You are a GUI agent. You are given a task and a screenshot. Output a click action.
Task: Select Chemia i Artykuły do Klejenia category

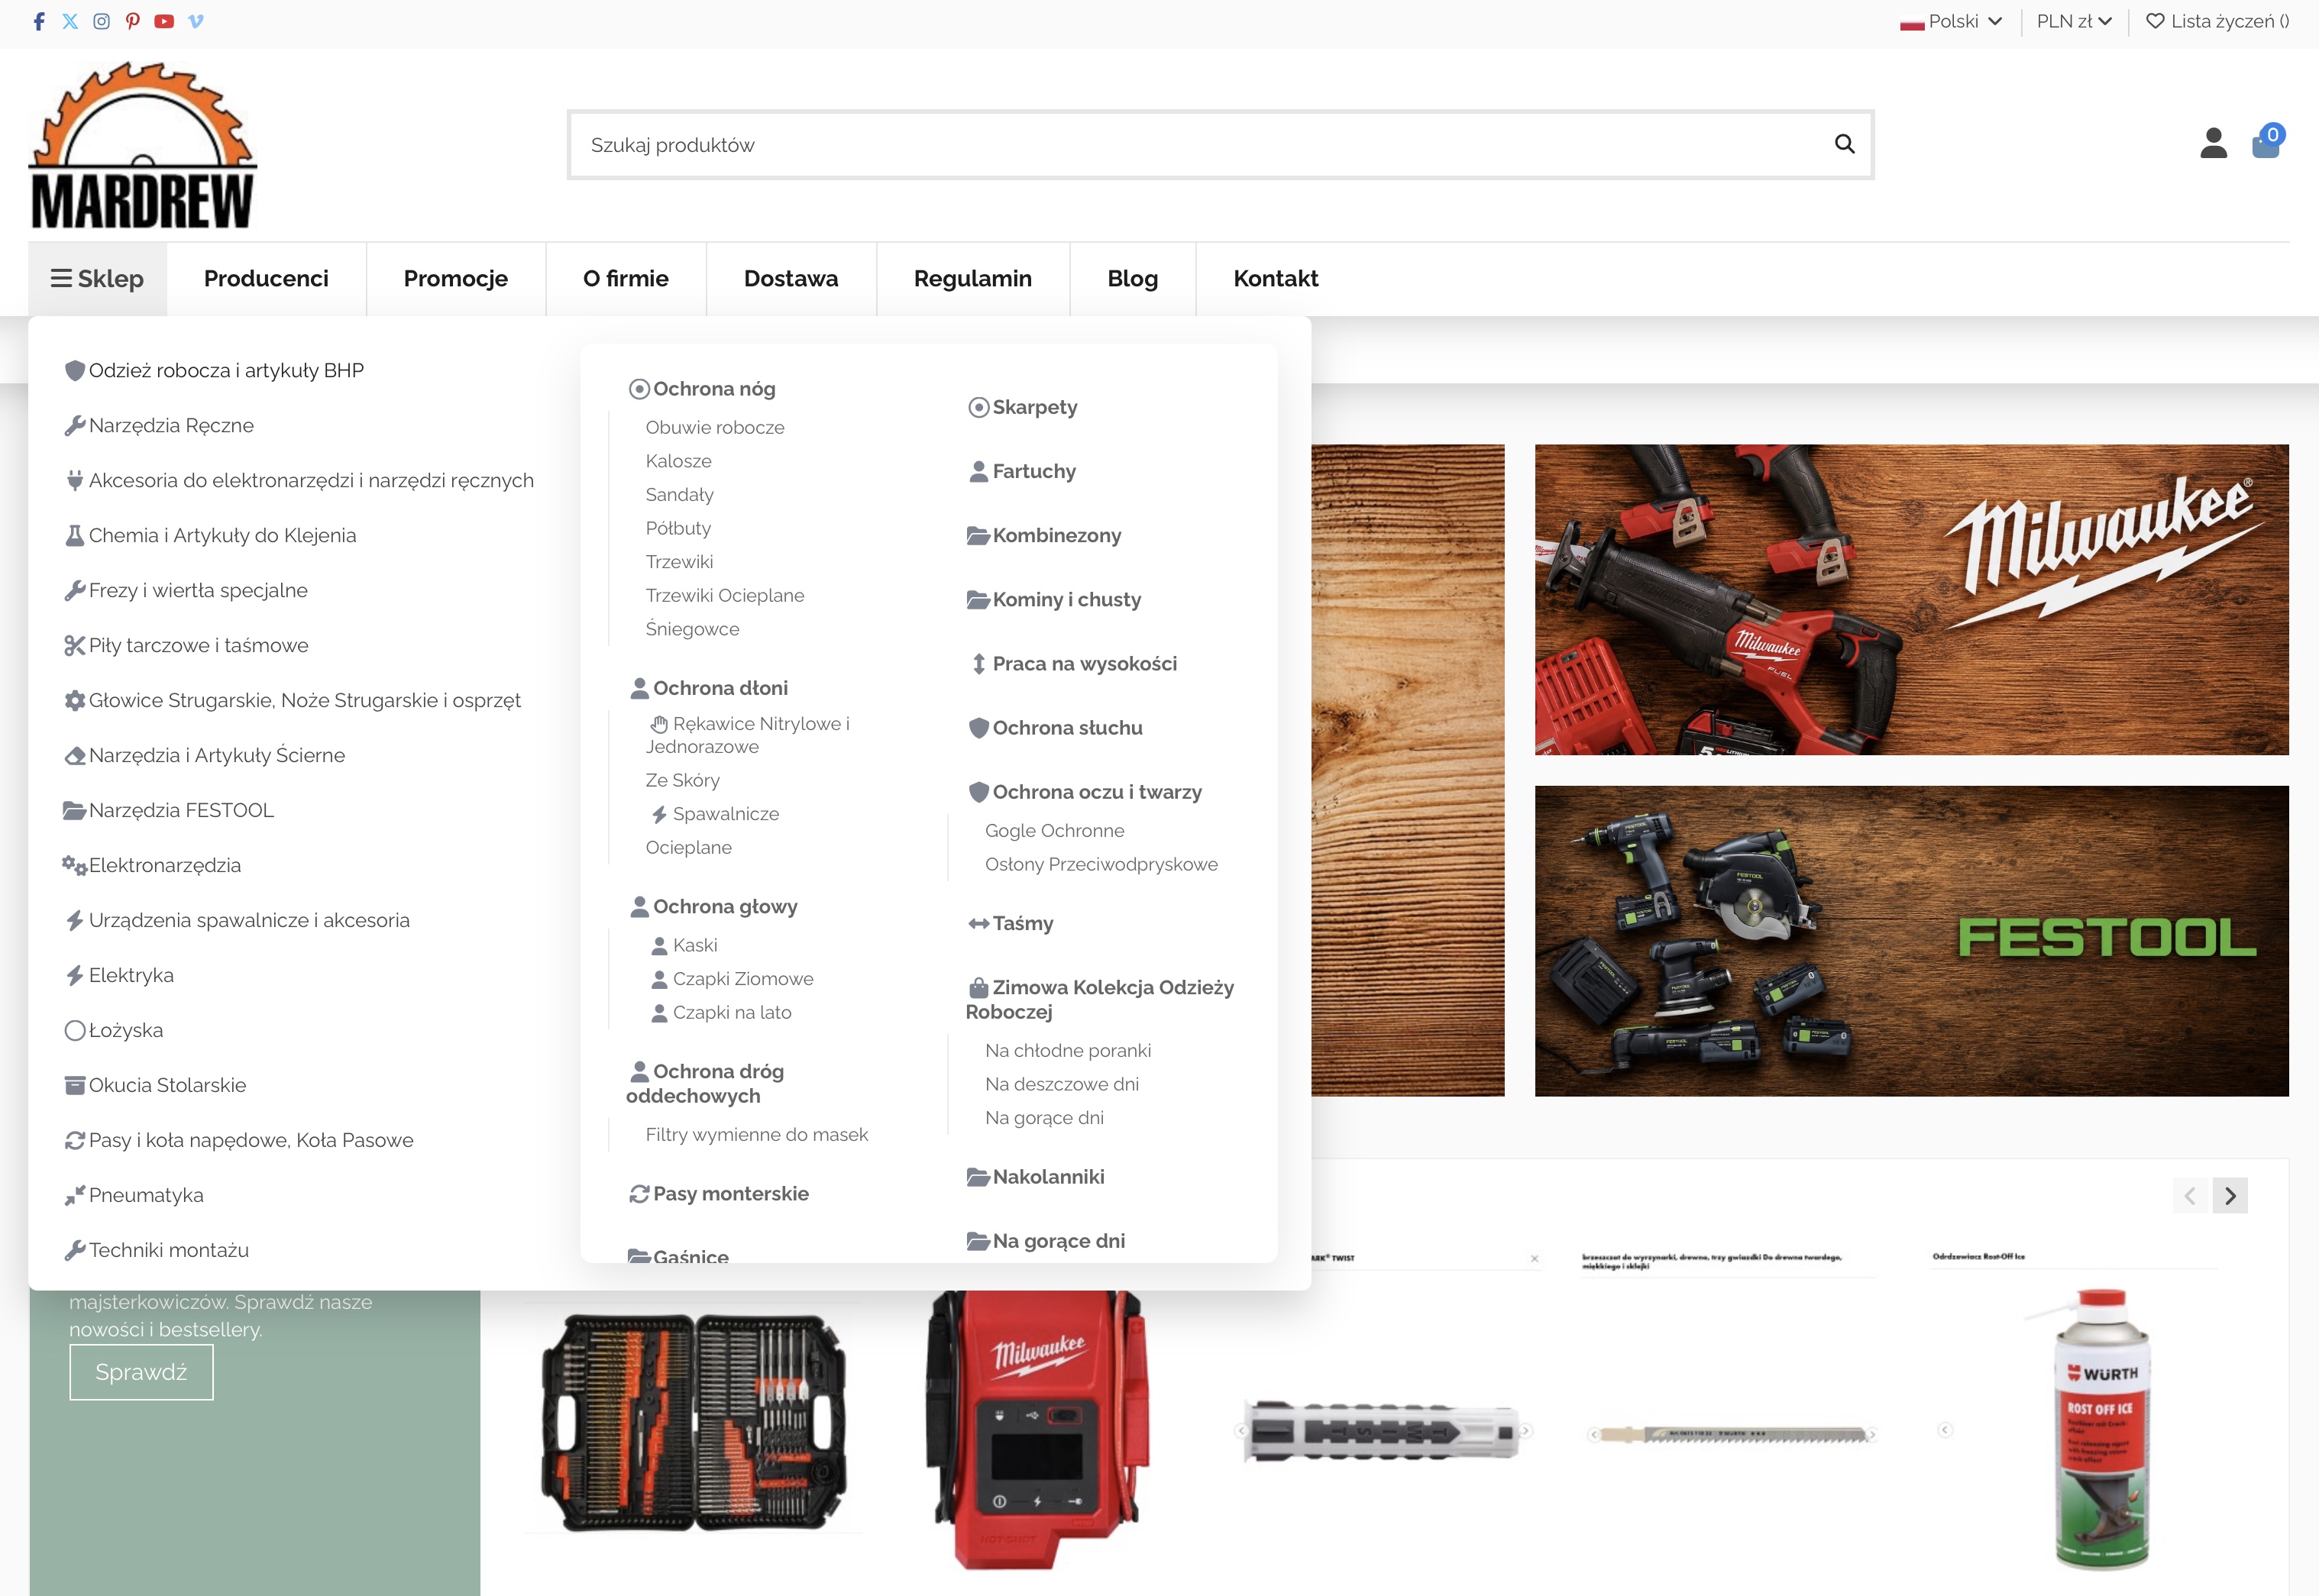click(210, 535)
